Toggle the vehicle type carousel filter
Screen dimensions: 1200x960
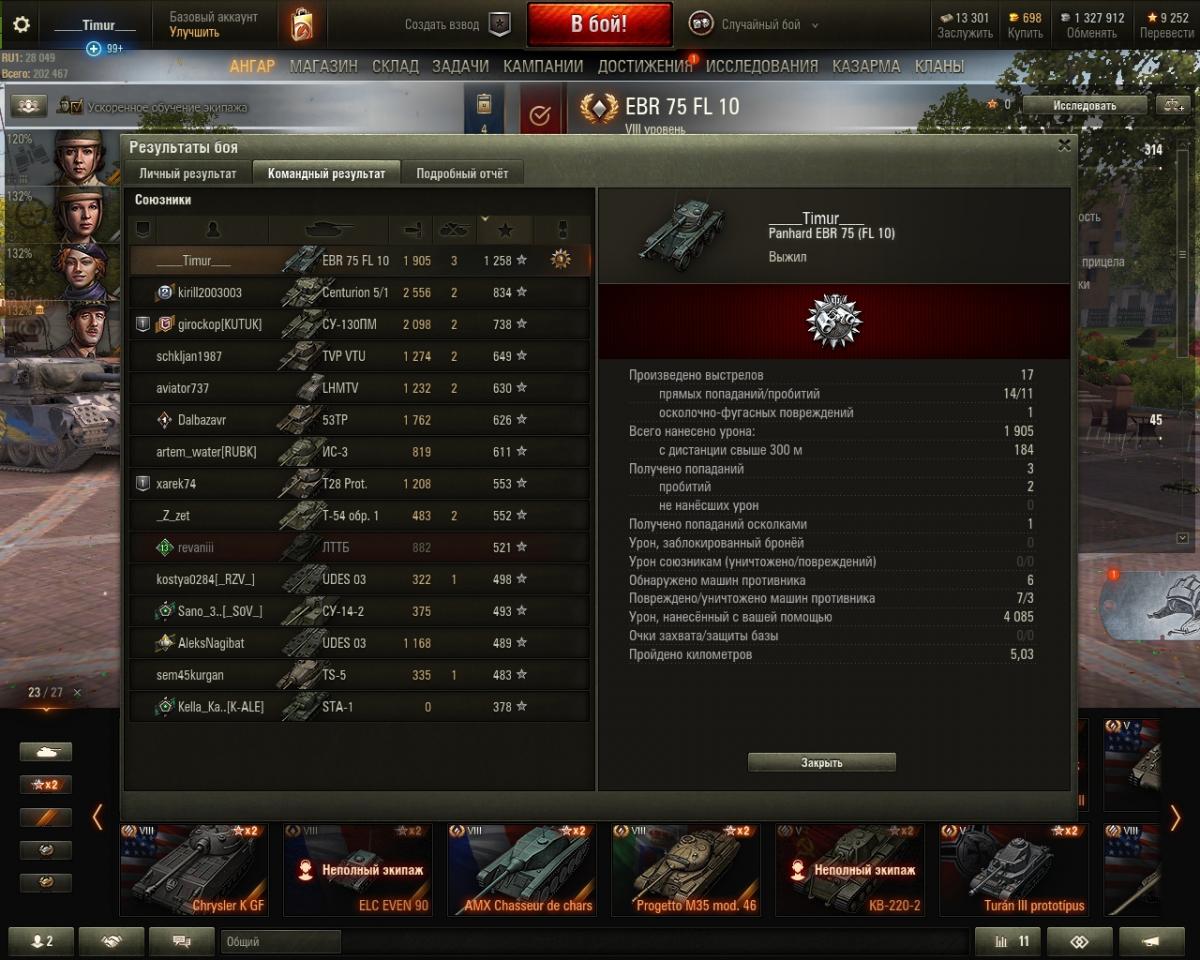[46, 751]
